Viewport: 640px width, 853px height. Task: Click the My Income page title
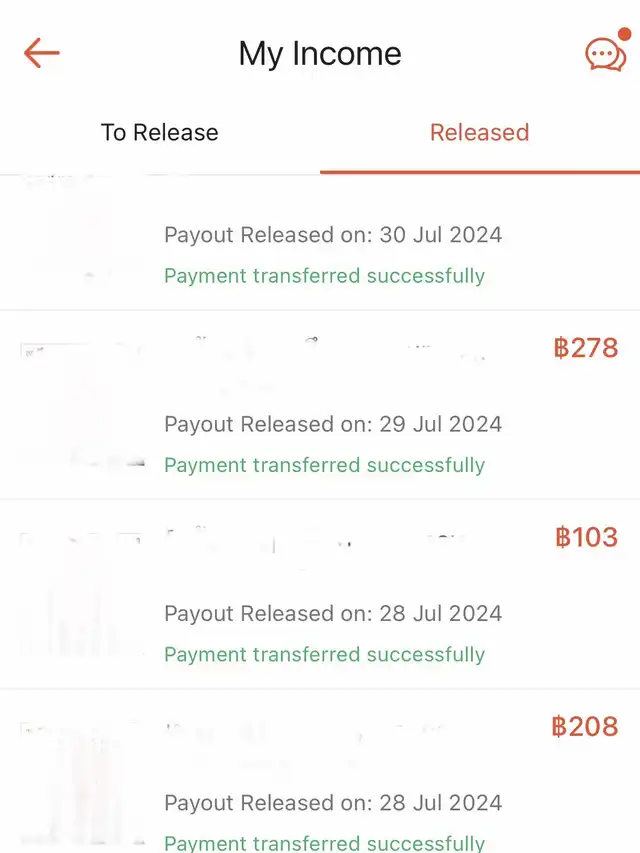320,54
